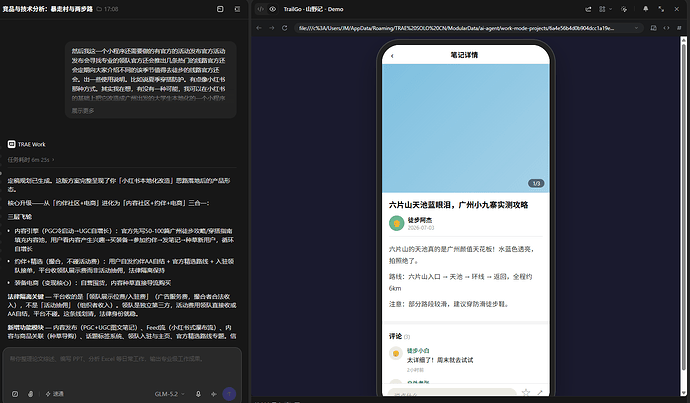Viewport: 690px width, 403px height.
Task: Open the devtools code brackets icon
Action: tap(666, 28)
